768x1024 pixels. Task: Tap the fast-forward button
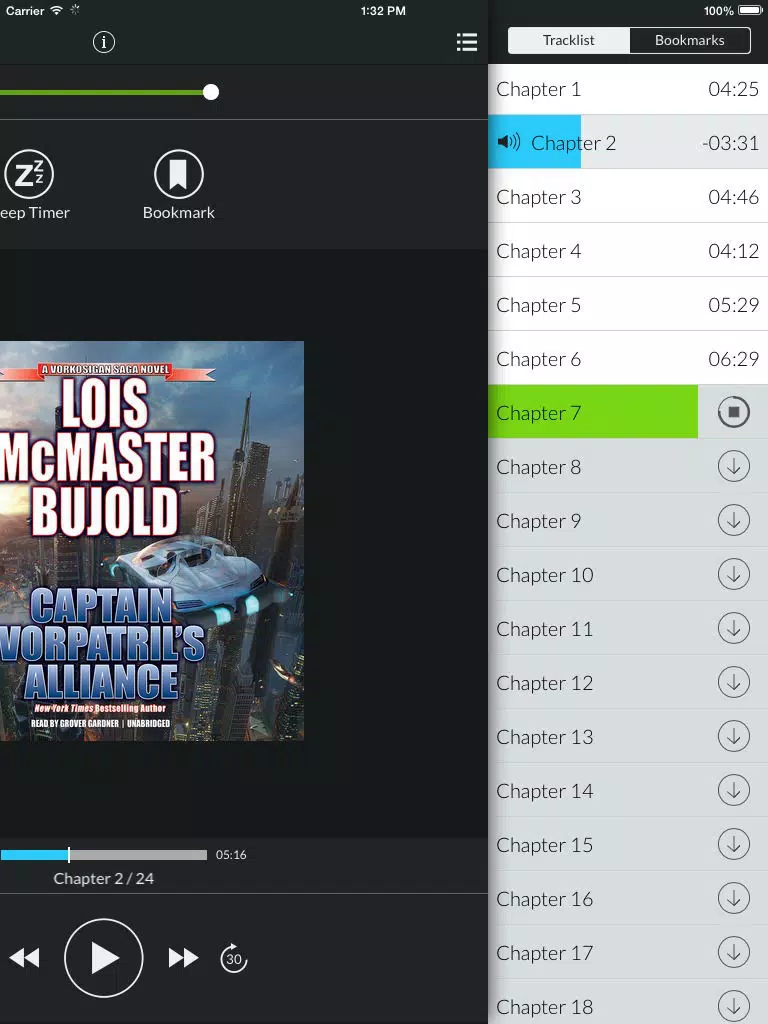(x=183, y=958)
